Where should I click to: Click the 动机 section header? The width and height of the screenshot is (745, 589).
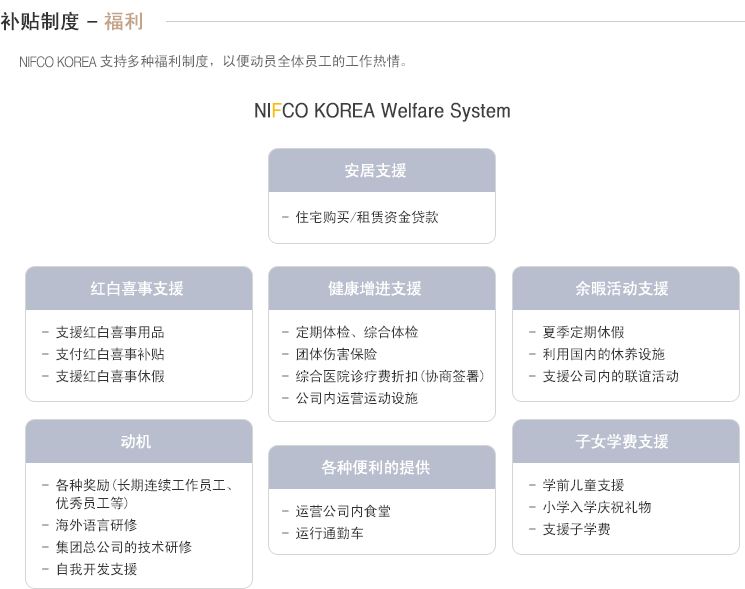point(139,441)
